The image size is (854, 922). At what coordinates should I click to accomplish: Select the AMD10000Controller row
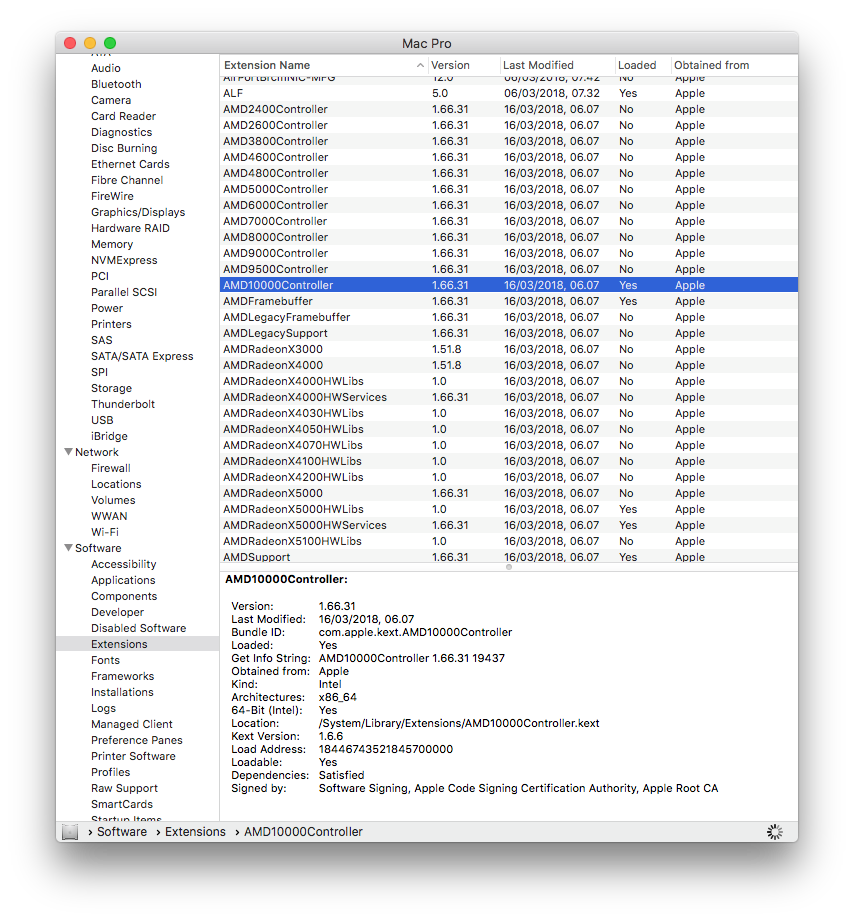coord(509,285)
